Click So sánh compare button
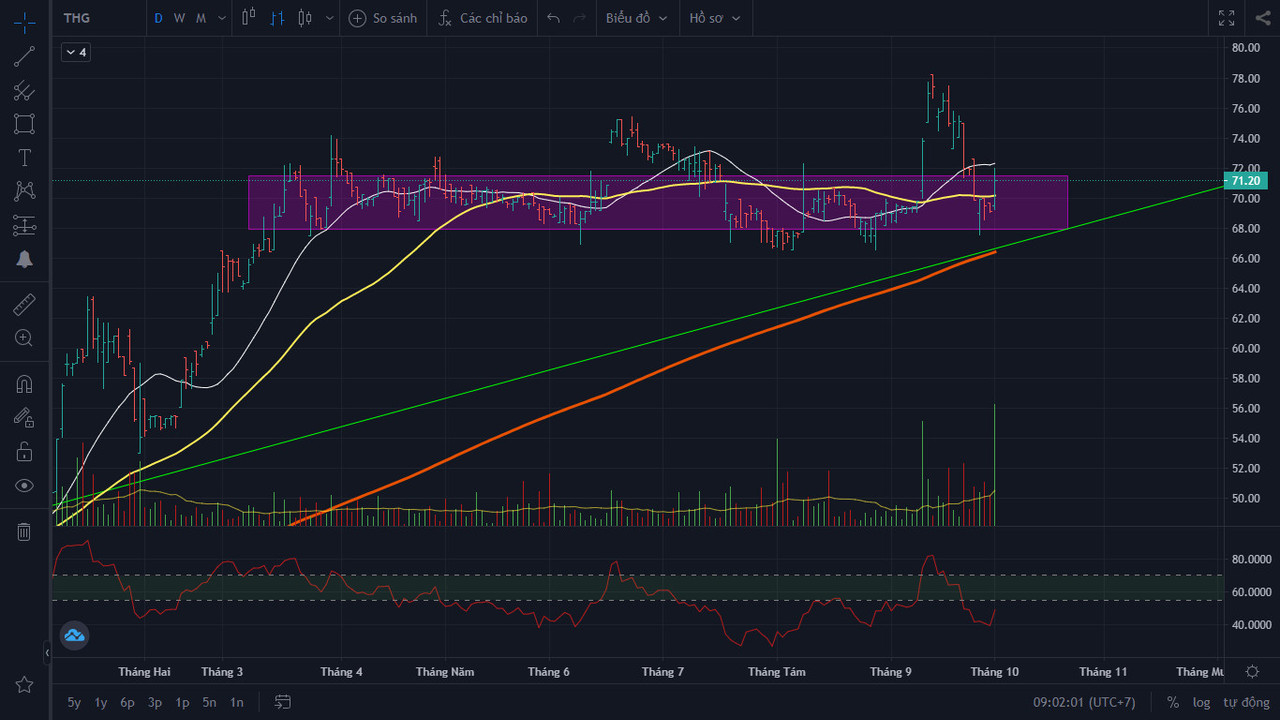 pyautogui.click(x=383, y=18)
